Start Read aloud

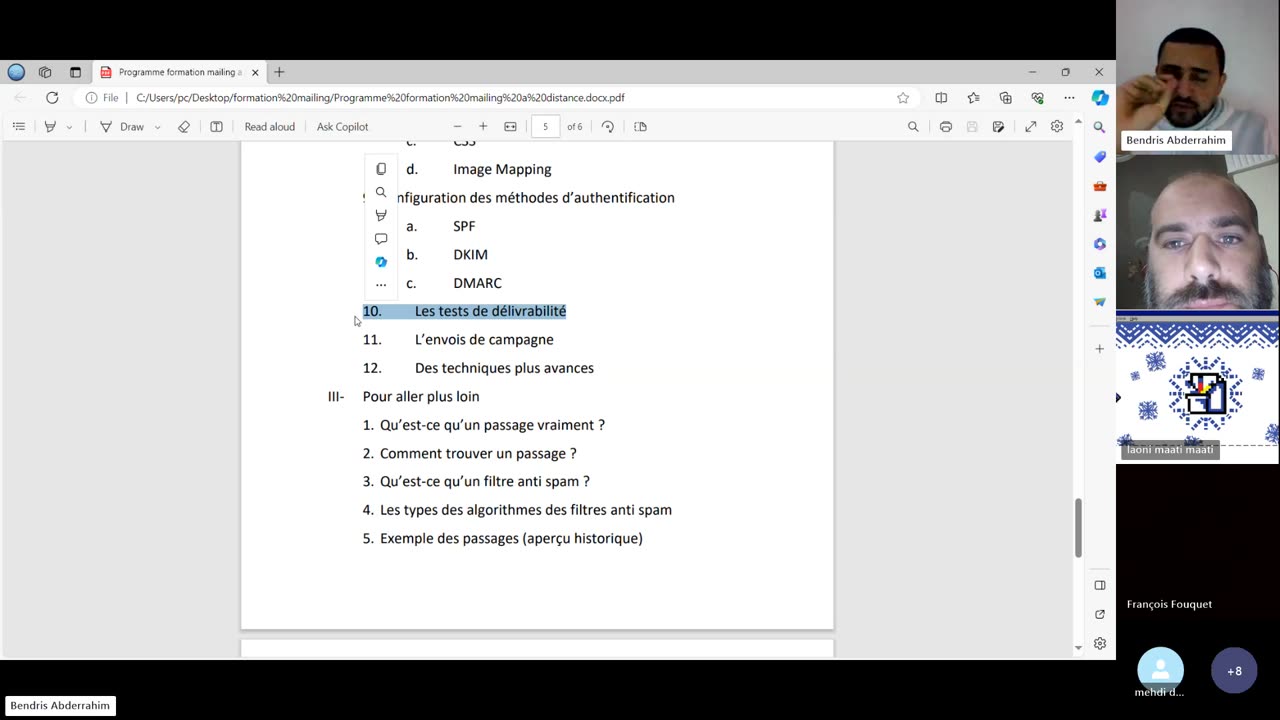coord(269,127)
